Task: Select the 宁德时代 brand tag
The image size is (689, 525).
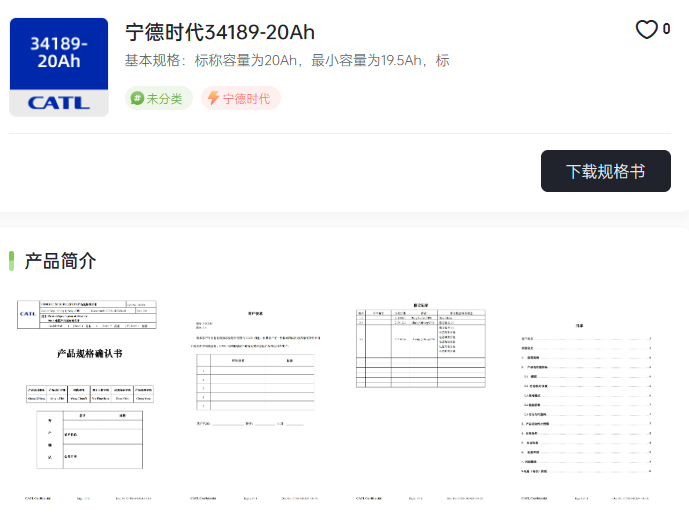Action: click(241, 98)
